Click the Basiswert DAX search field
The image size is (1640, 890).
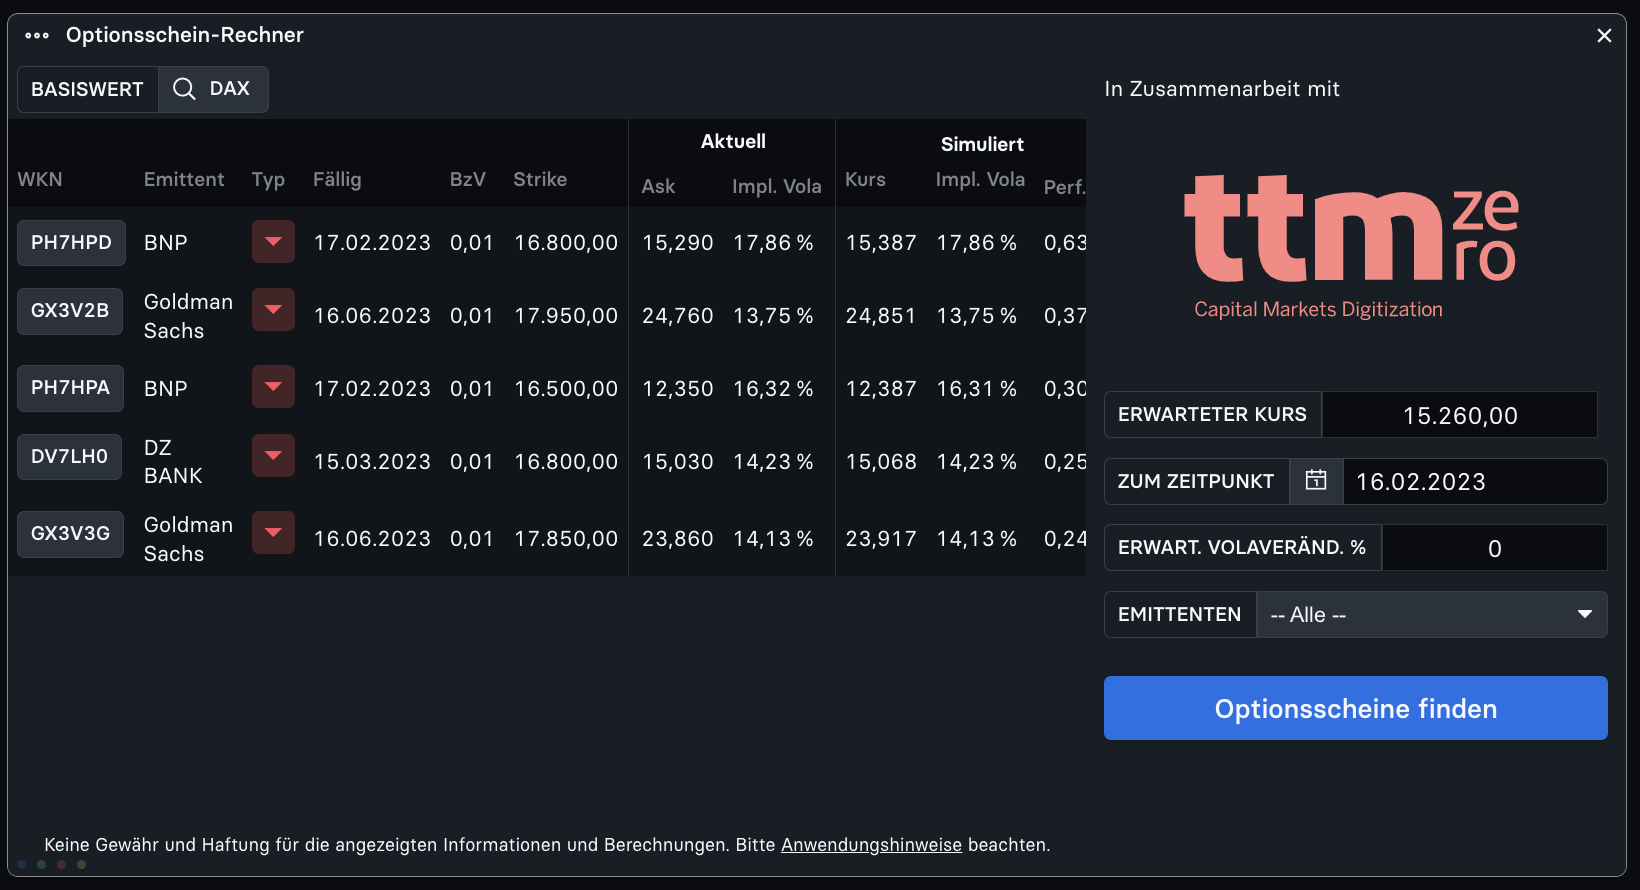point(229,89)
